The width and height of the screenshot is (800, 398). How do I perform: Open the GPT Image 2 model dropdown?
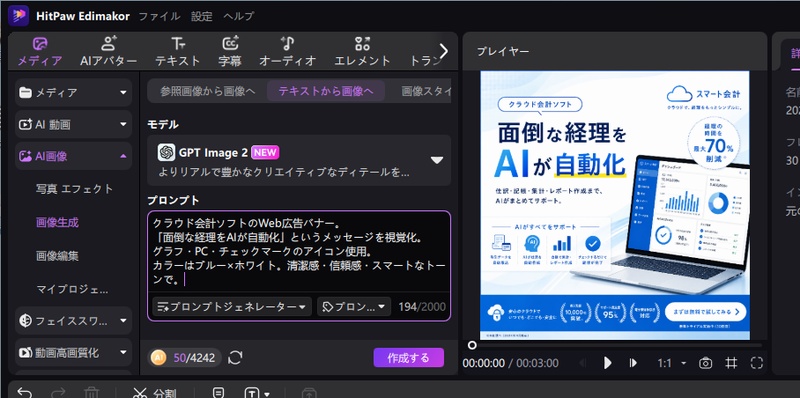(x=299, y=160)
